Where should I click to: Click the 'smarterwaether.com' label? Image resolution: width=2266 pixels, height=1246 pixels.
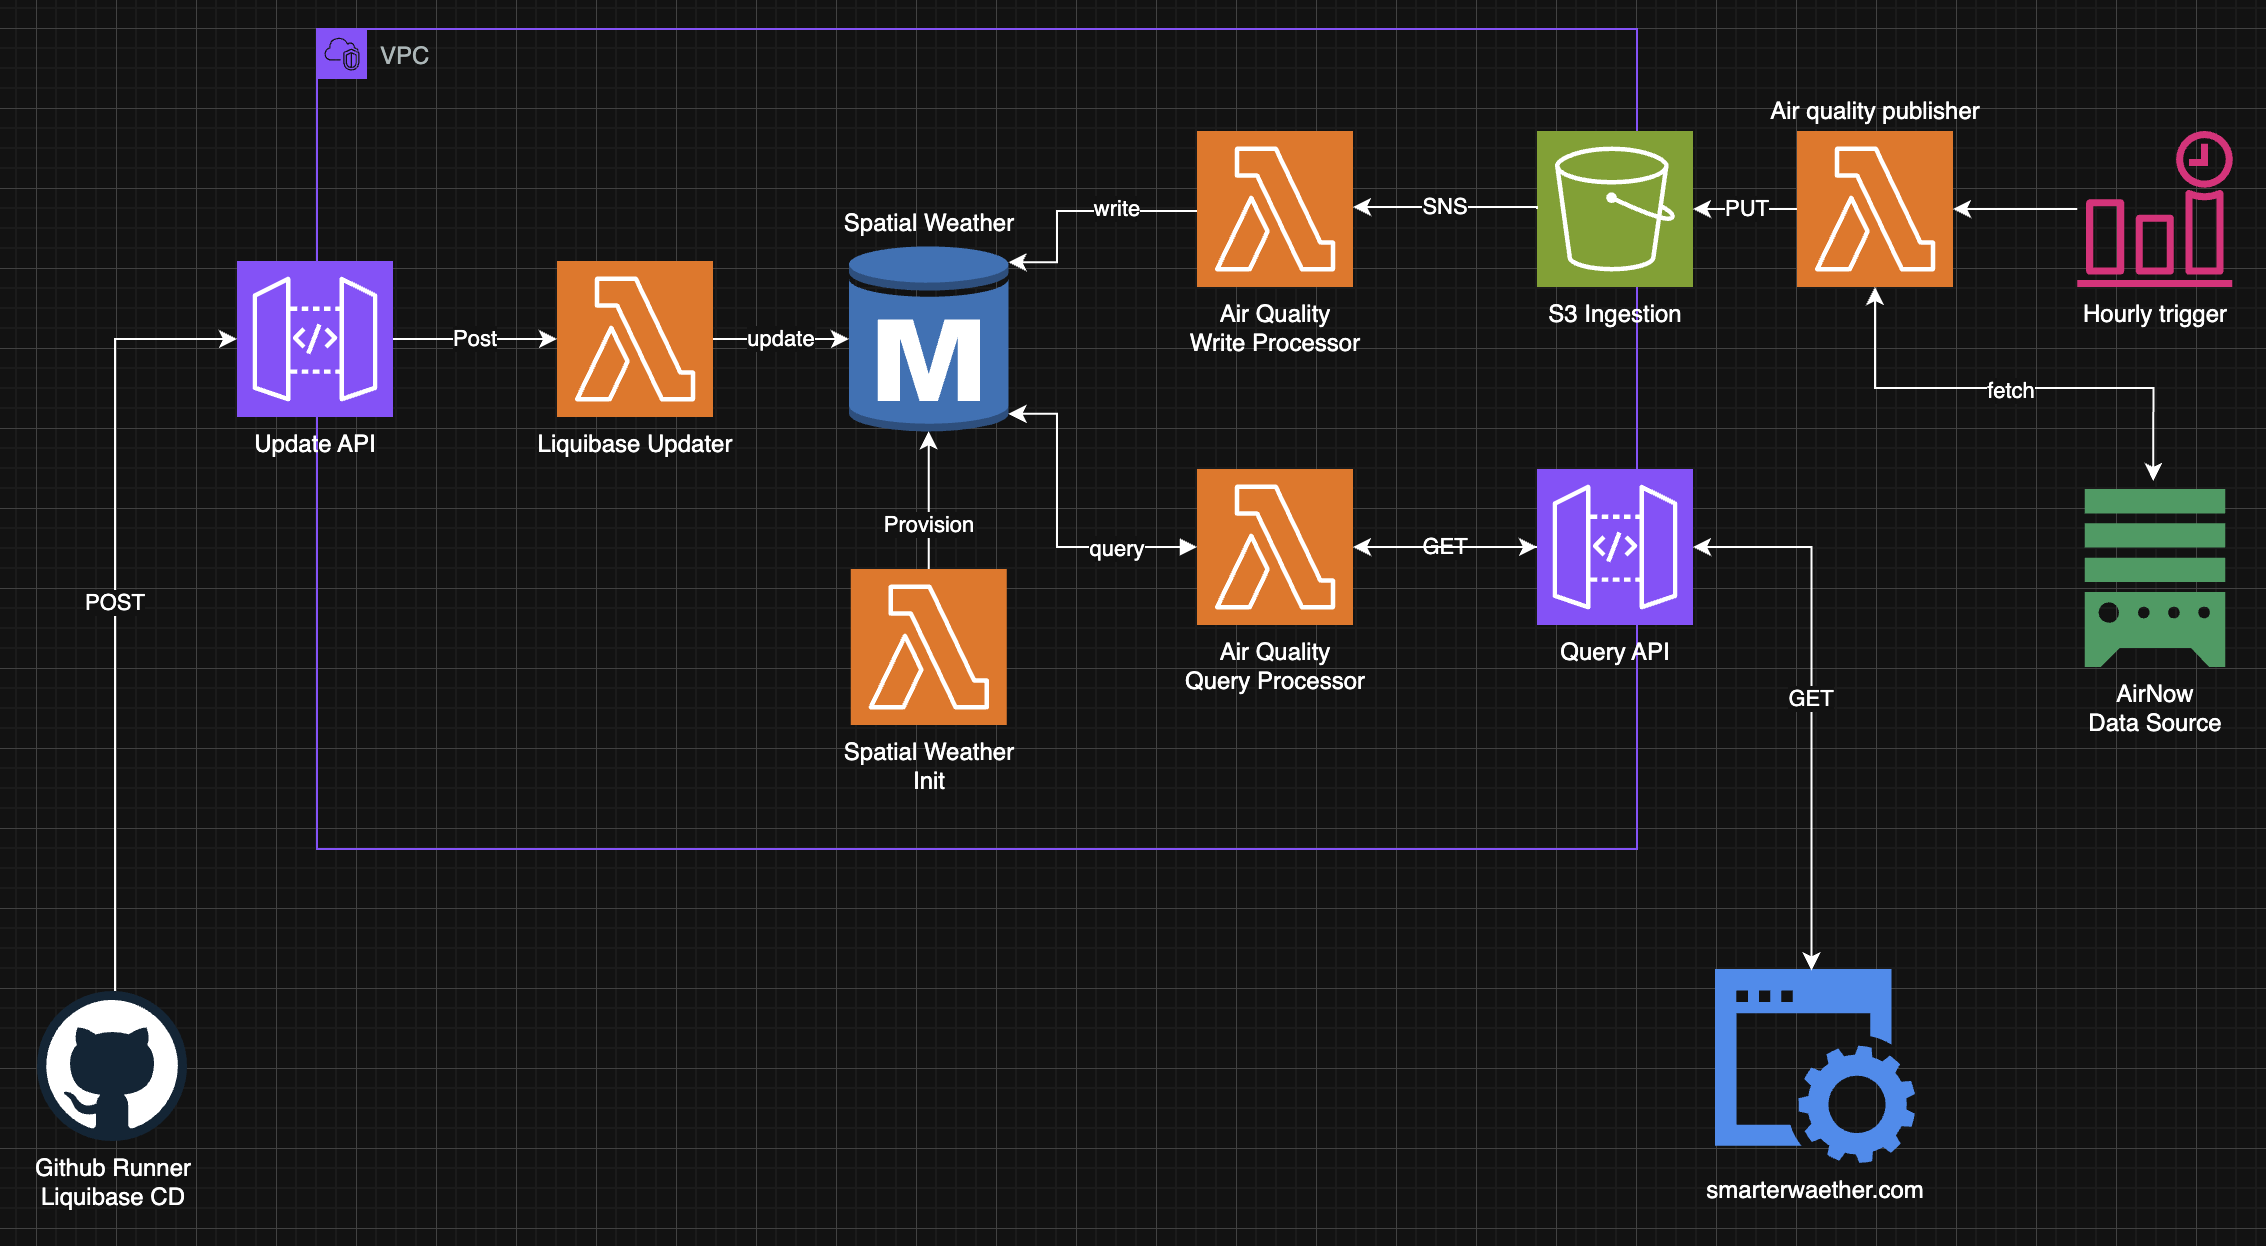[1815, 1189]
